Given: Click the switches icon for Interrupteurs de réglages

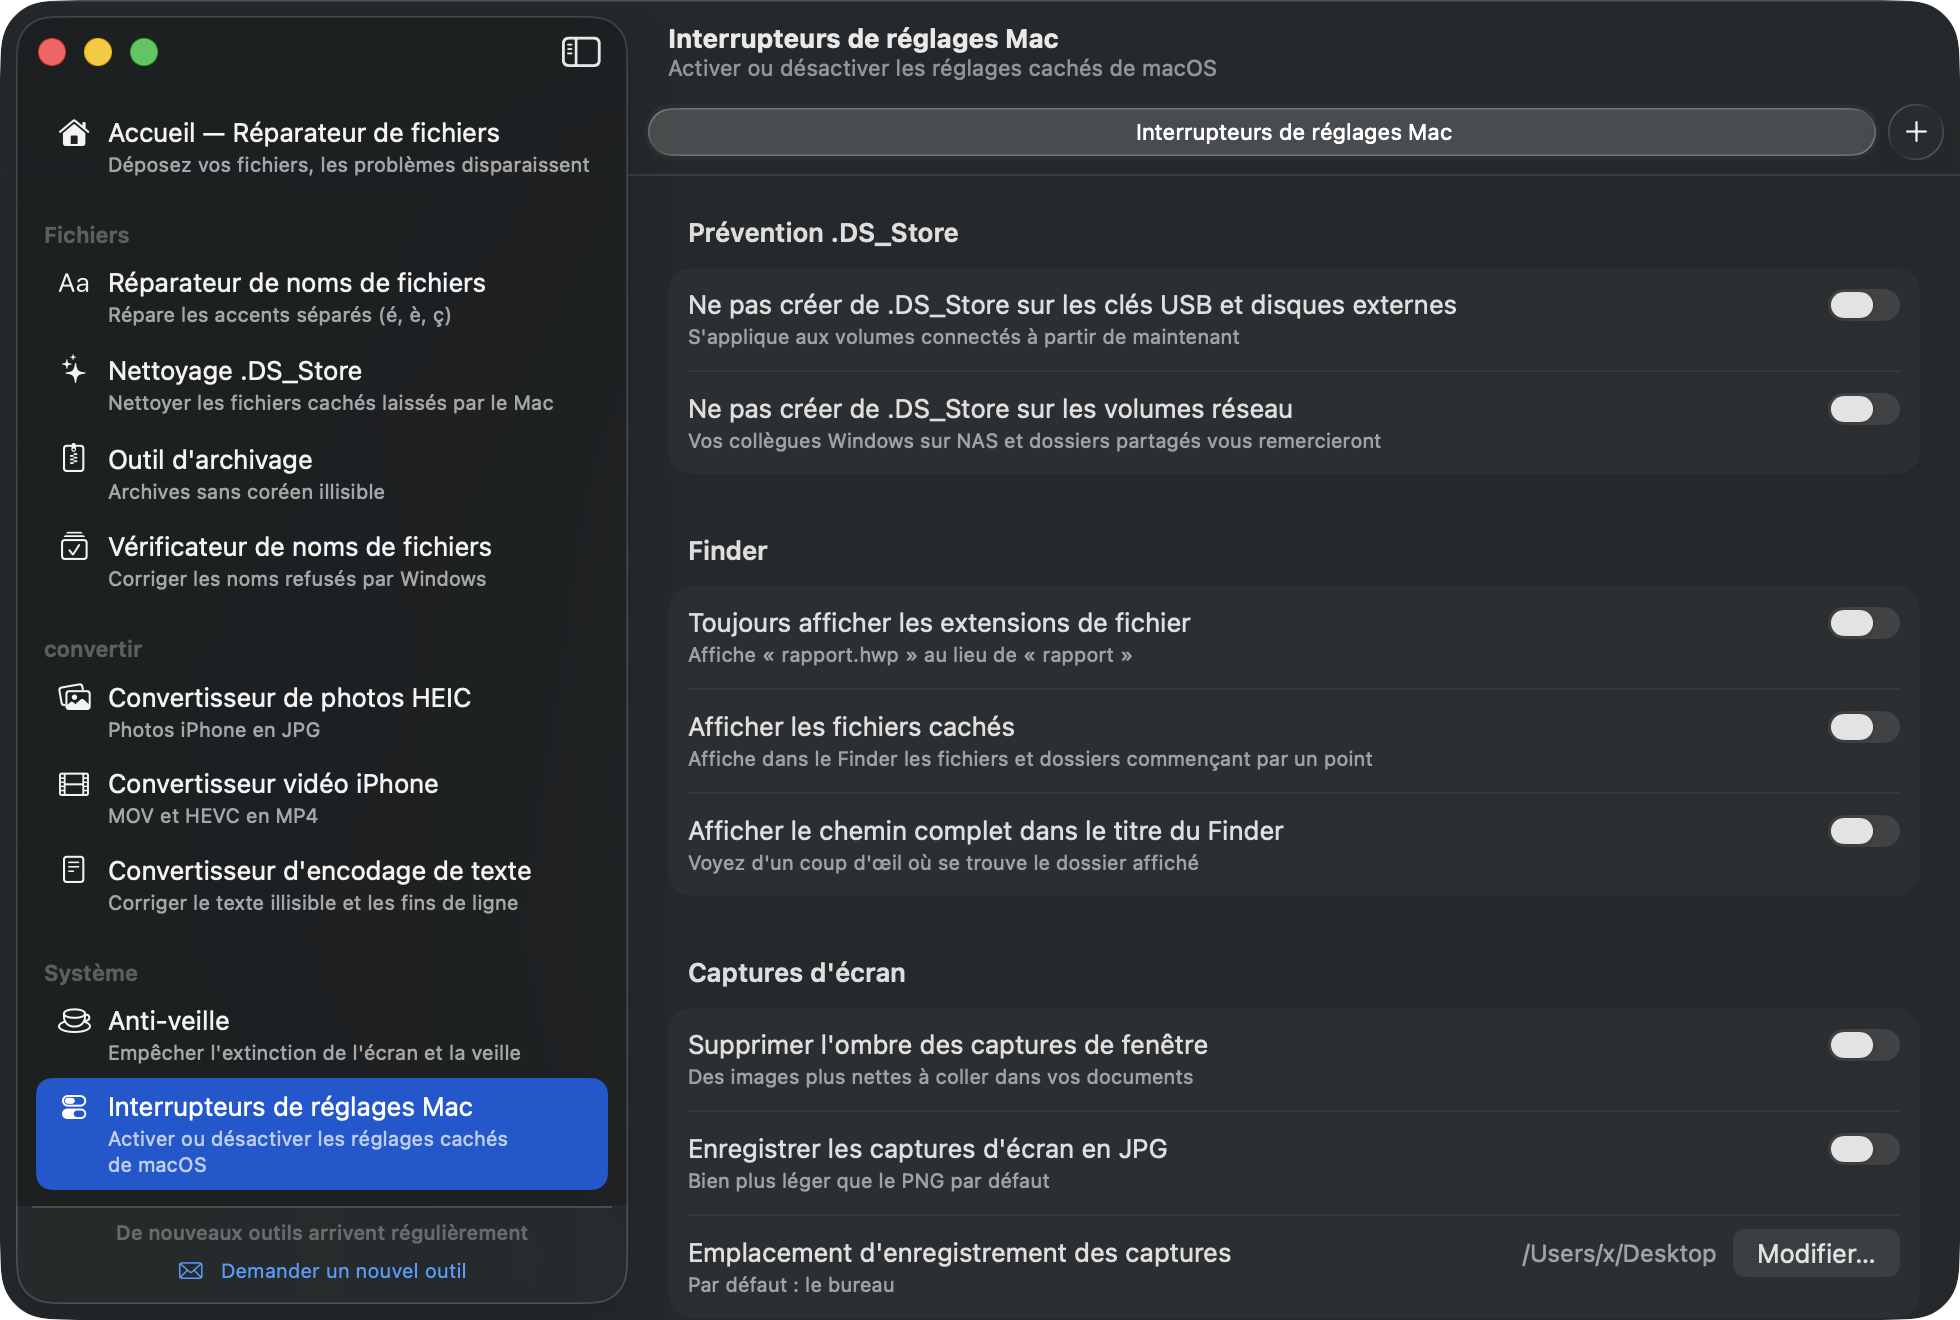Looking at the screenshot, I should point(74,1107).
